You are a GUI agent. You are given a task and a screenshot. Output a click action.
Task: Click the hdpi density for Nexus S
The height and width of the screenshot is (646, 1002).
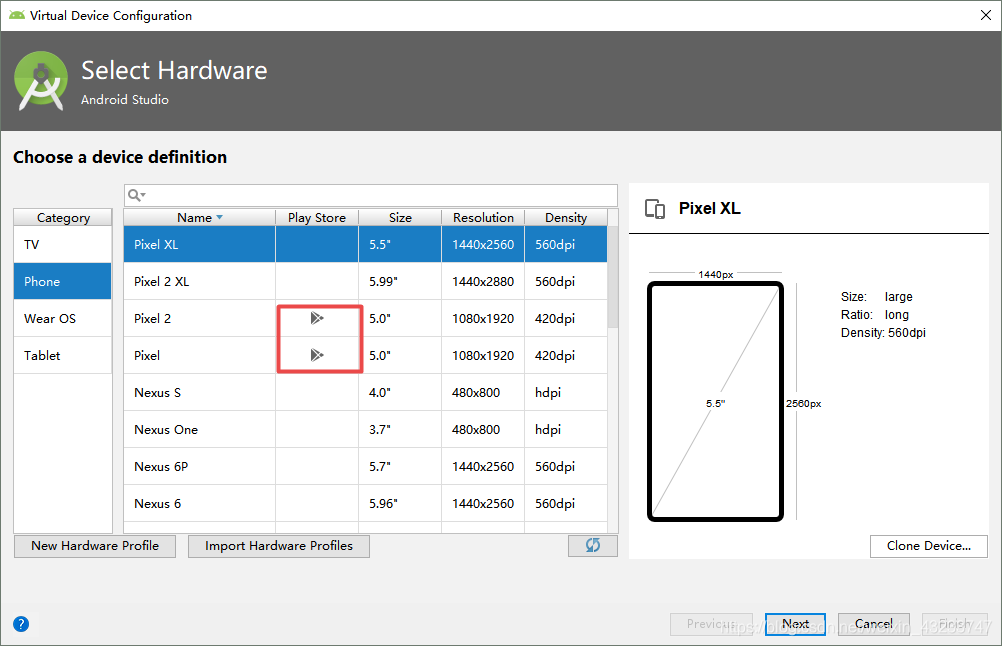[566, 392]
